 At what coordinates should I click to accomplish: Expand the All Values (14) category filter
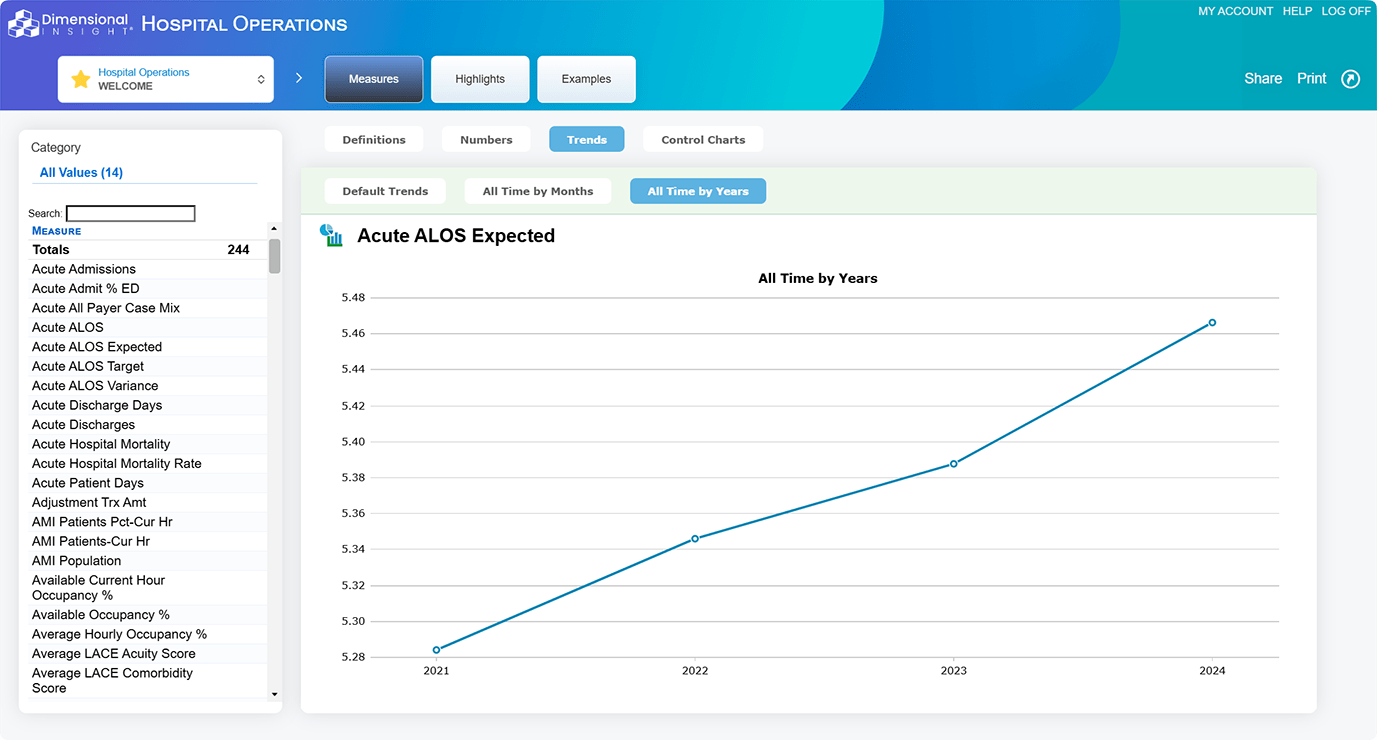pyautogui.click(x=81, y=173)
